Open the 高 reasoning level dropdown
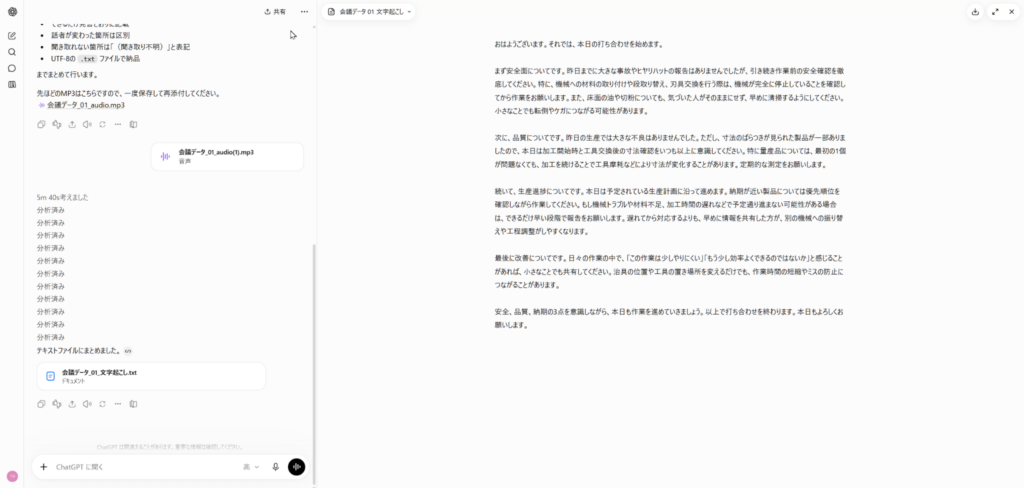Viewport: 1024px width, 488px height. pyautogui.click(x=251, y=467)
